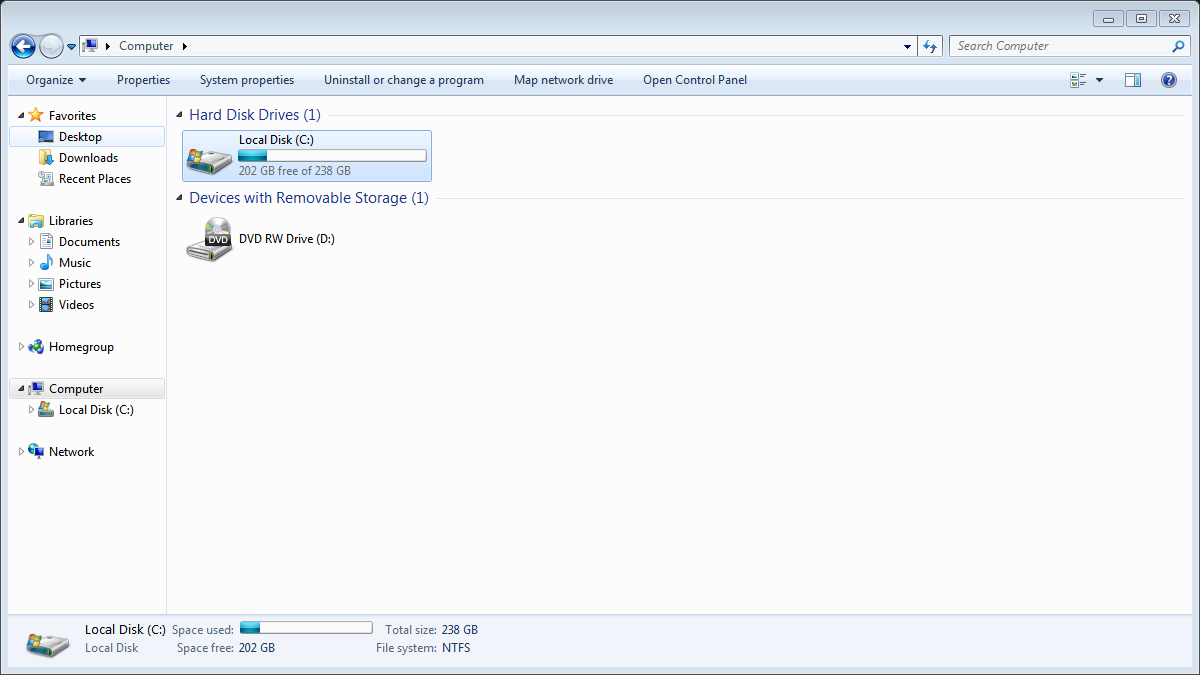Open the view options dropdown arrow
This screenshot has height=675, width=1200.
coord(1099,80)
